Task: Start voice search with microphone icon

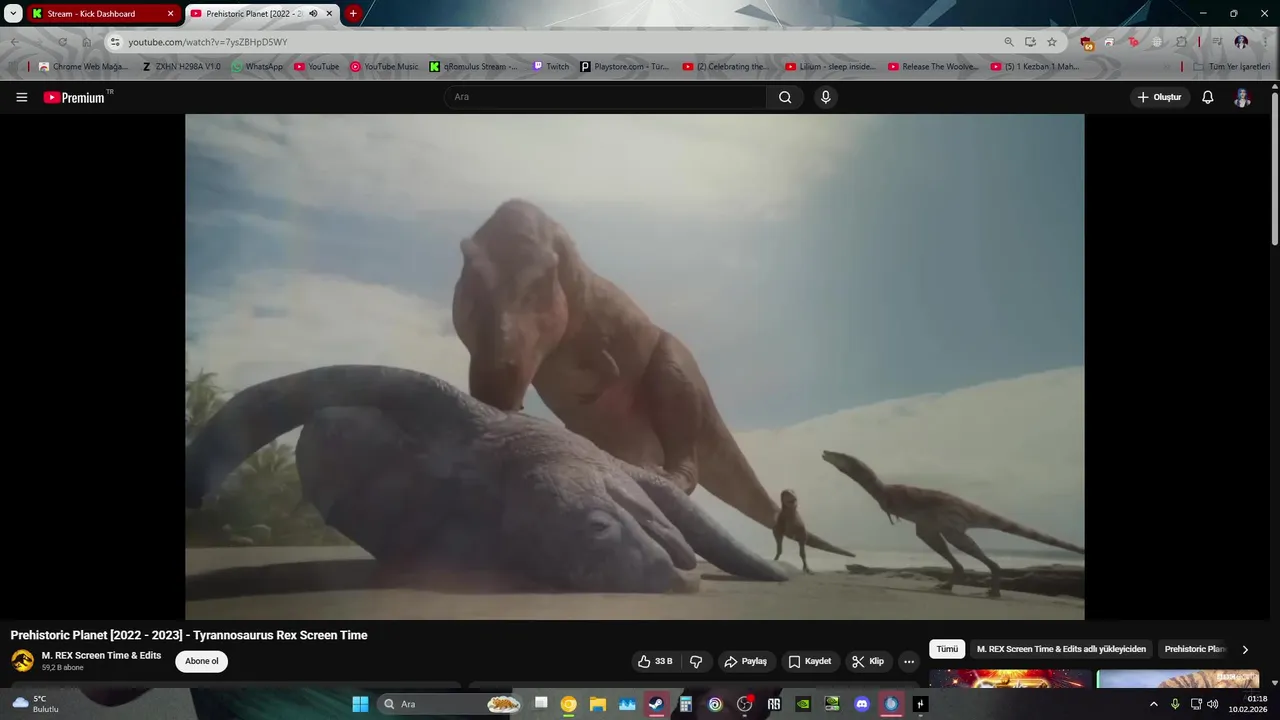Action: coord(825,97)
